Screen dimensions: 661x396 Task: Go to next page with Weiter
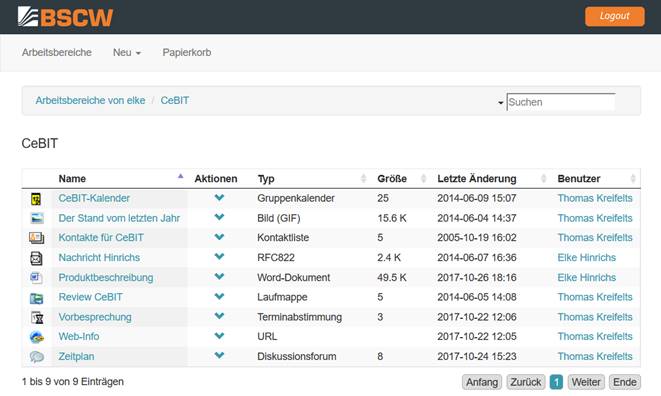tap(586, 382)
